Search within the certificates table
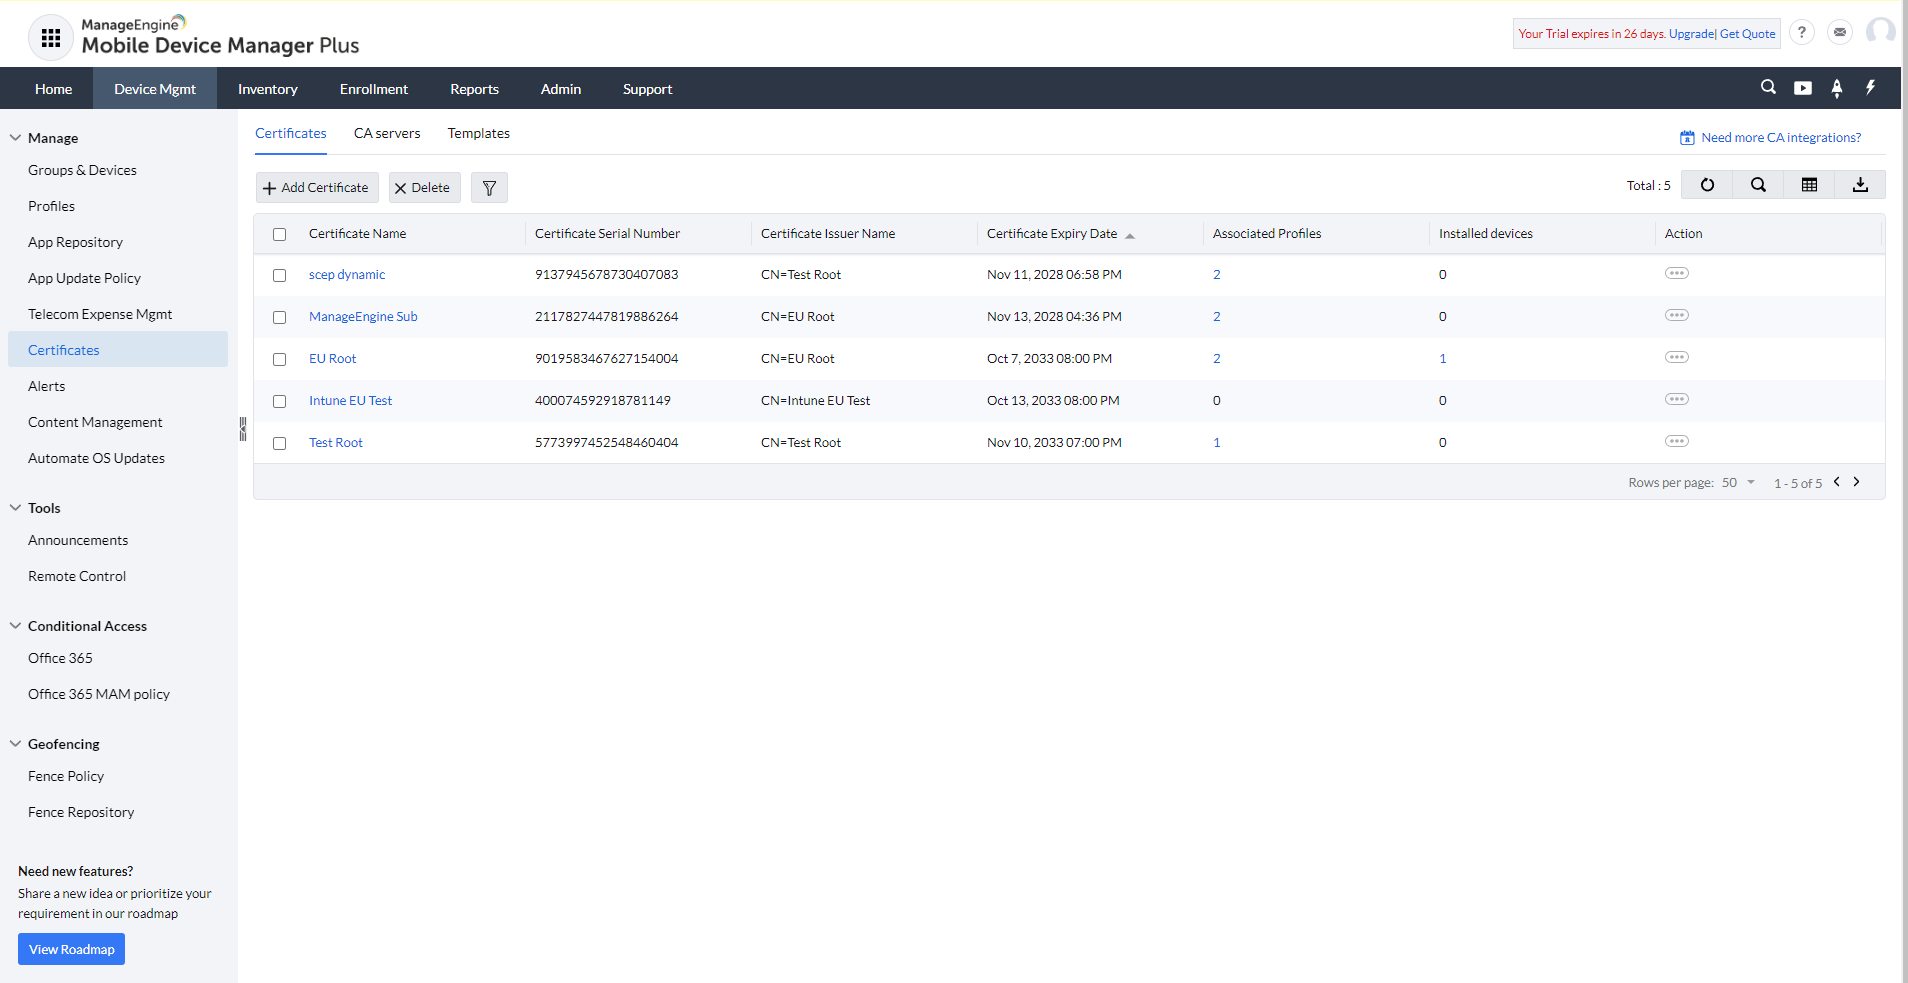Image resolution: width=1908 pixels, height=983 pixels. [1758, 185]
